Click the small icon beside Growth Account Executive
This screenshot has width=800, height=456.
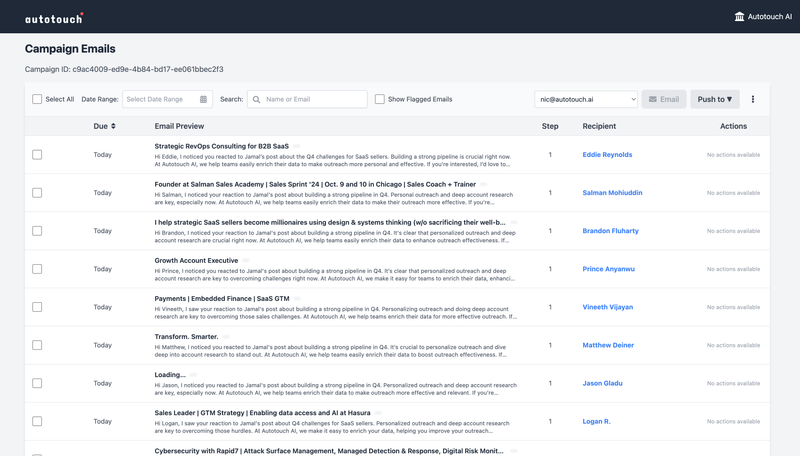[x=246, y=260]
